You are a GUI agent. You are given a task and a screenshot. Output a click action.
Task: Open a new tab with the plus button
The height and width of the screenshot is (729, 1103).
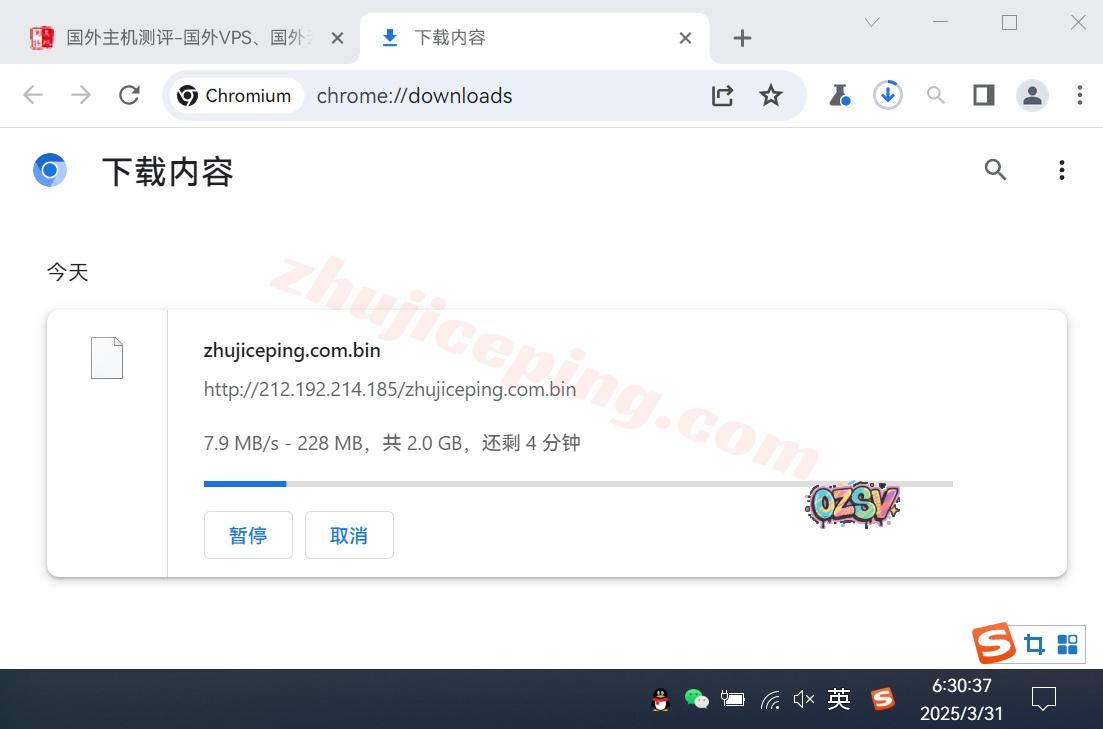click(742, 38)
